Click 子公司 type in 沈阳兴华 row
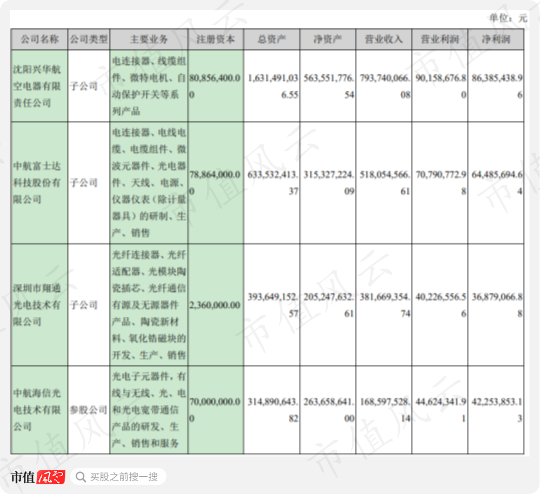This screenshot has width=540, height=494. (x=84, y=86)
